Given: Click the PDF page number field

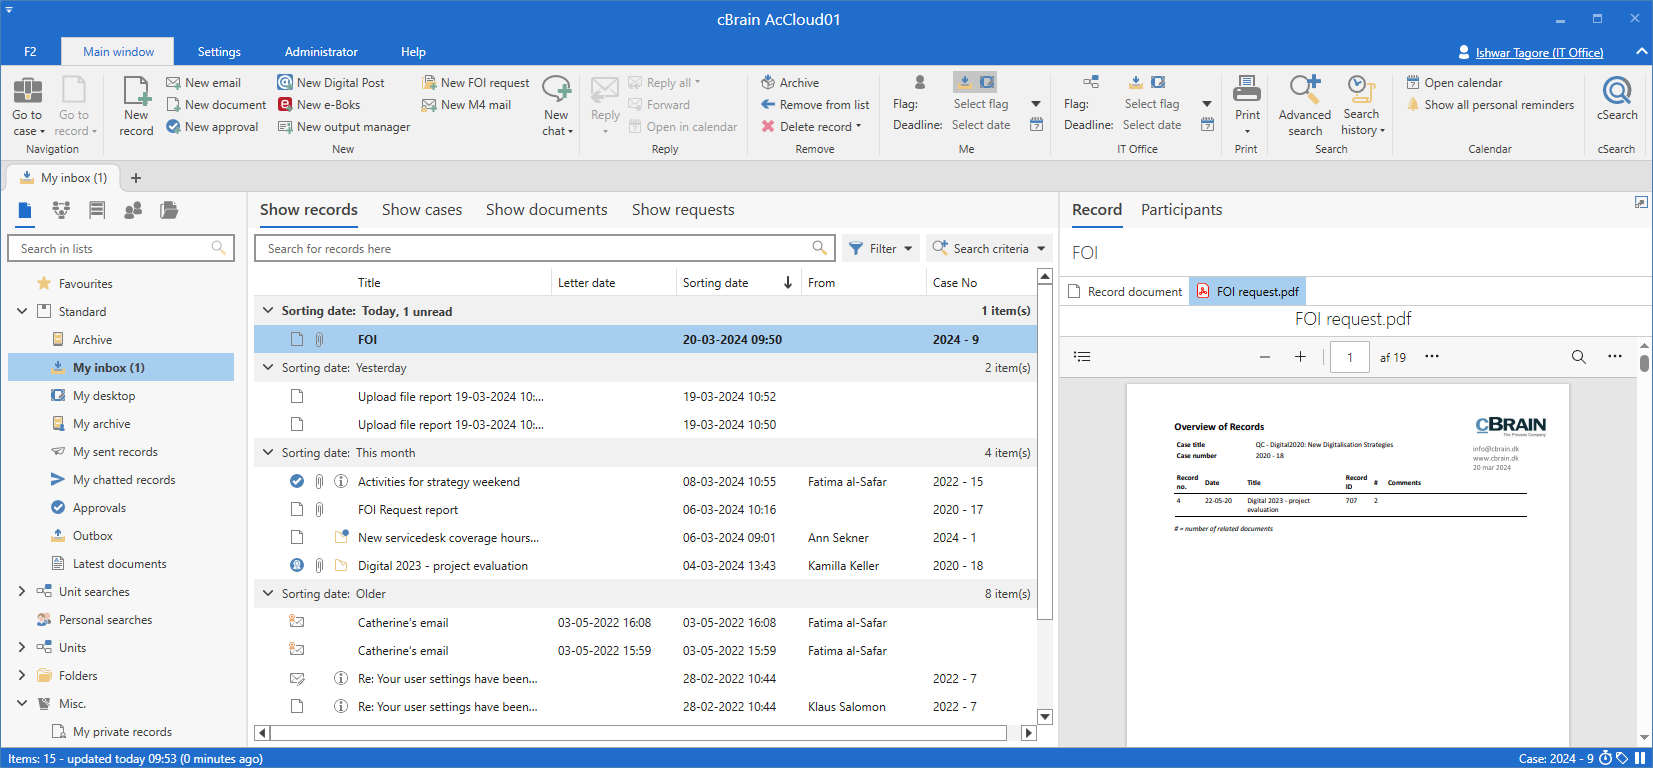Looking at the screenshot, I should coord(1350,357).
